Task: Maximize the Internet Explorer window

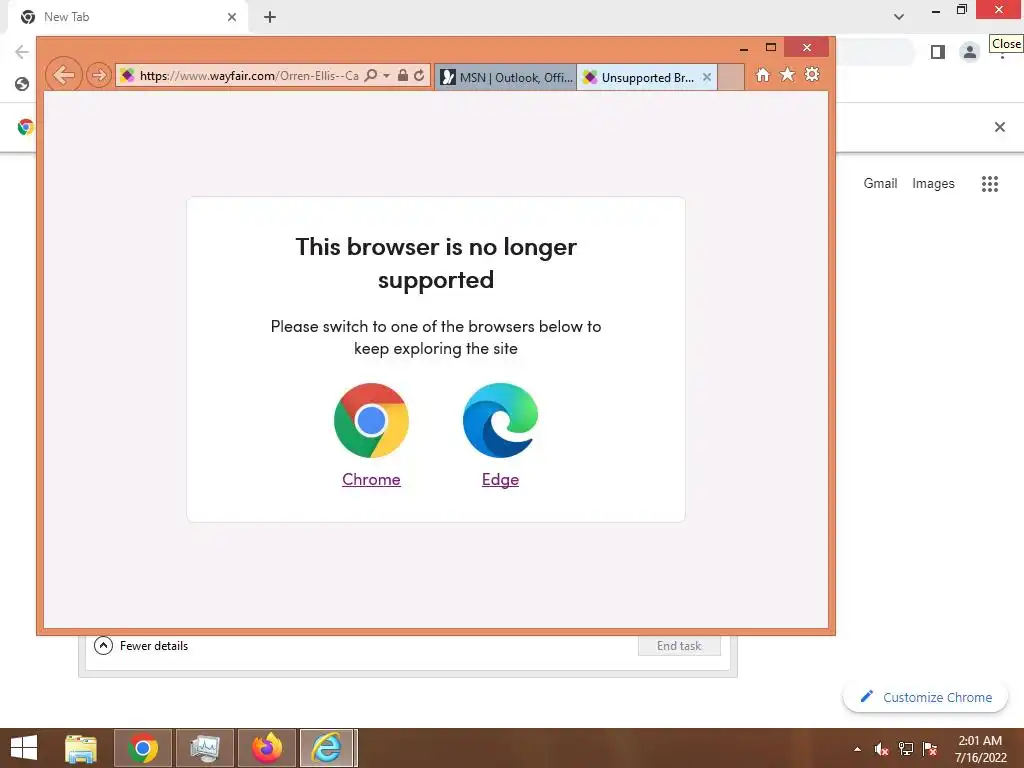Action: tap(771, 48)
